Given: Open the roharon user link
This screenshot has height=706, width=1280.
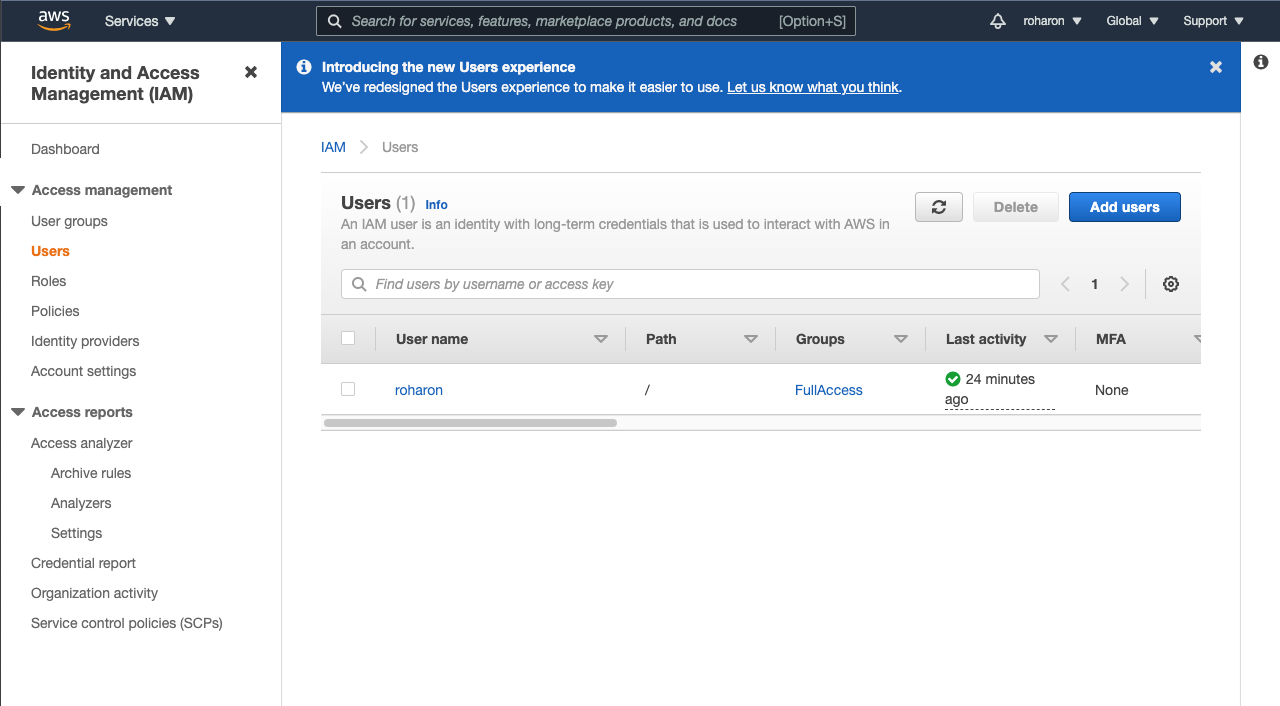Looking at the screenshot, I should click(x=419, y=390).
